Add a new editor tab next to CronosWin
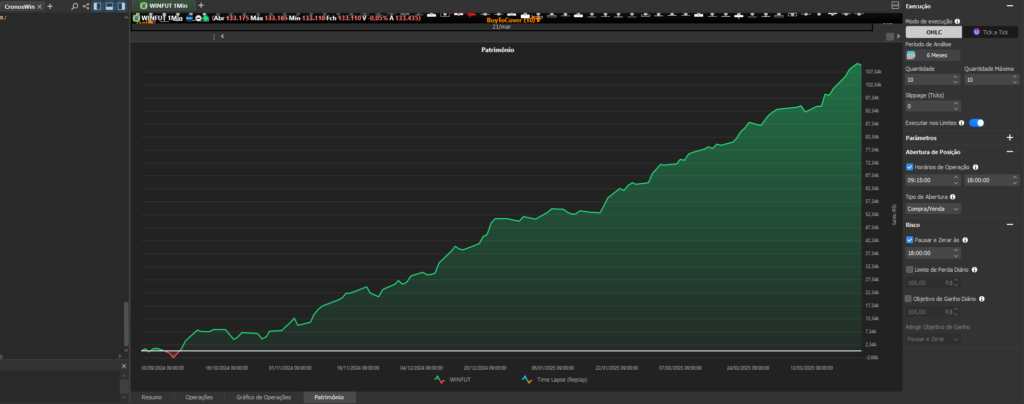The image size is (1024, 404). [50, 6]
